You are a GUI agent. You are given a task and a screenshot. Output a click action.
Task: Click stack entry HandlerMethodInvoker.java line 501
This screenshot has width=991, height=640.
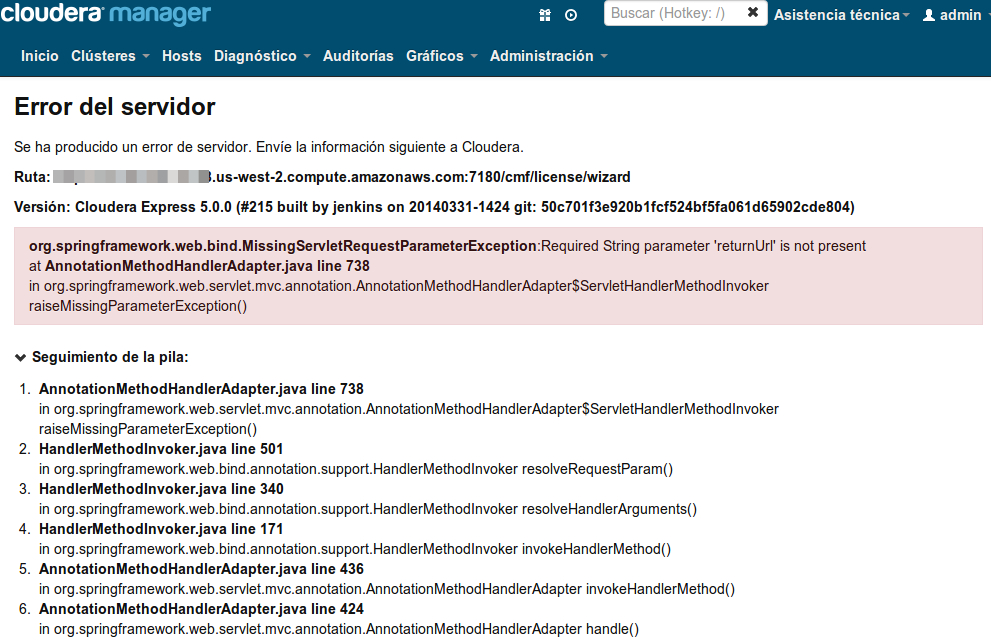pyautogui.click(x=161, y=449)
